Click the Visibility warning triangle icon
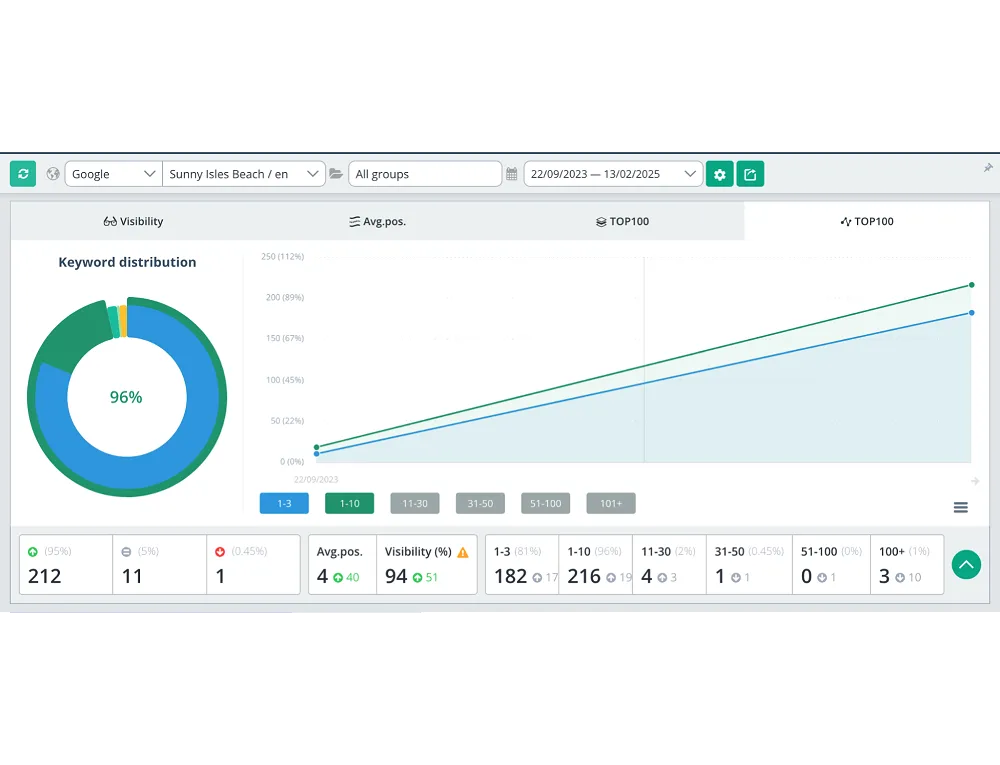This screenshot has width=1000, height=765. [x=462, y=552]
